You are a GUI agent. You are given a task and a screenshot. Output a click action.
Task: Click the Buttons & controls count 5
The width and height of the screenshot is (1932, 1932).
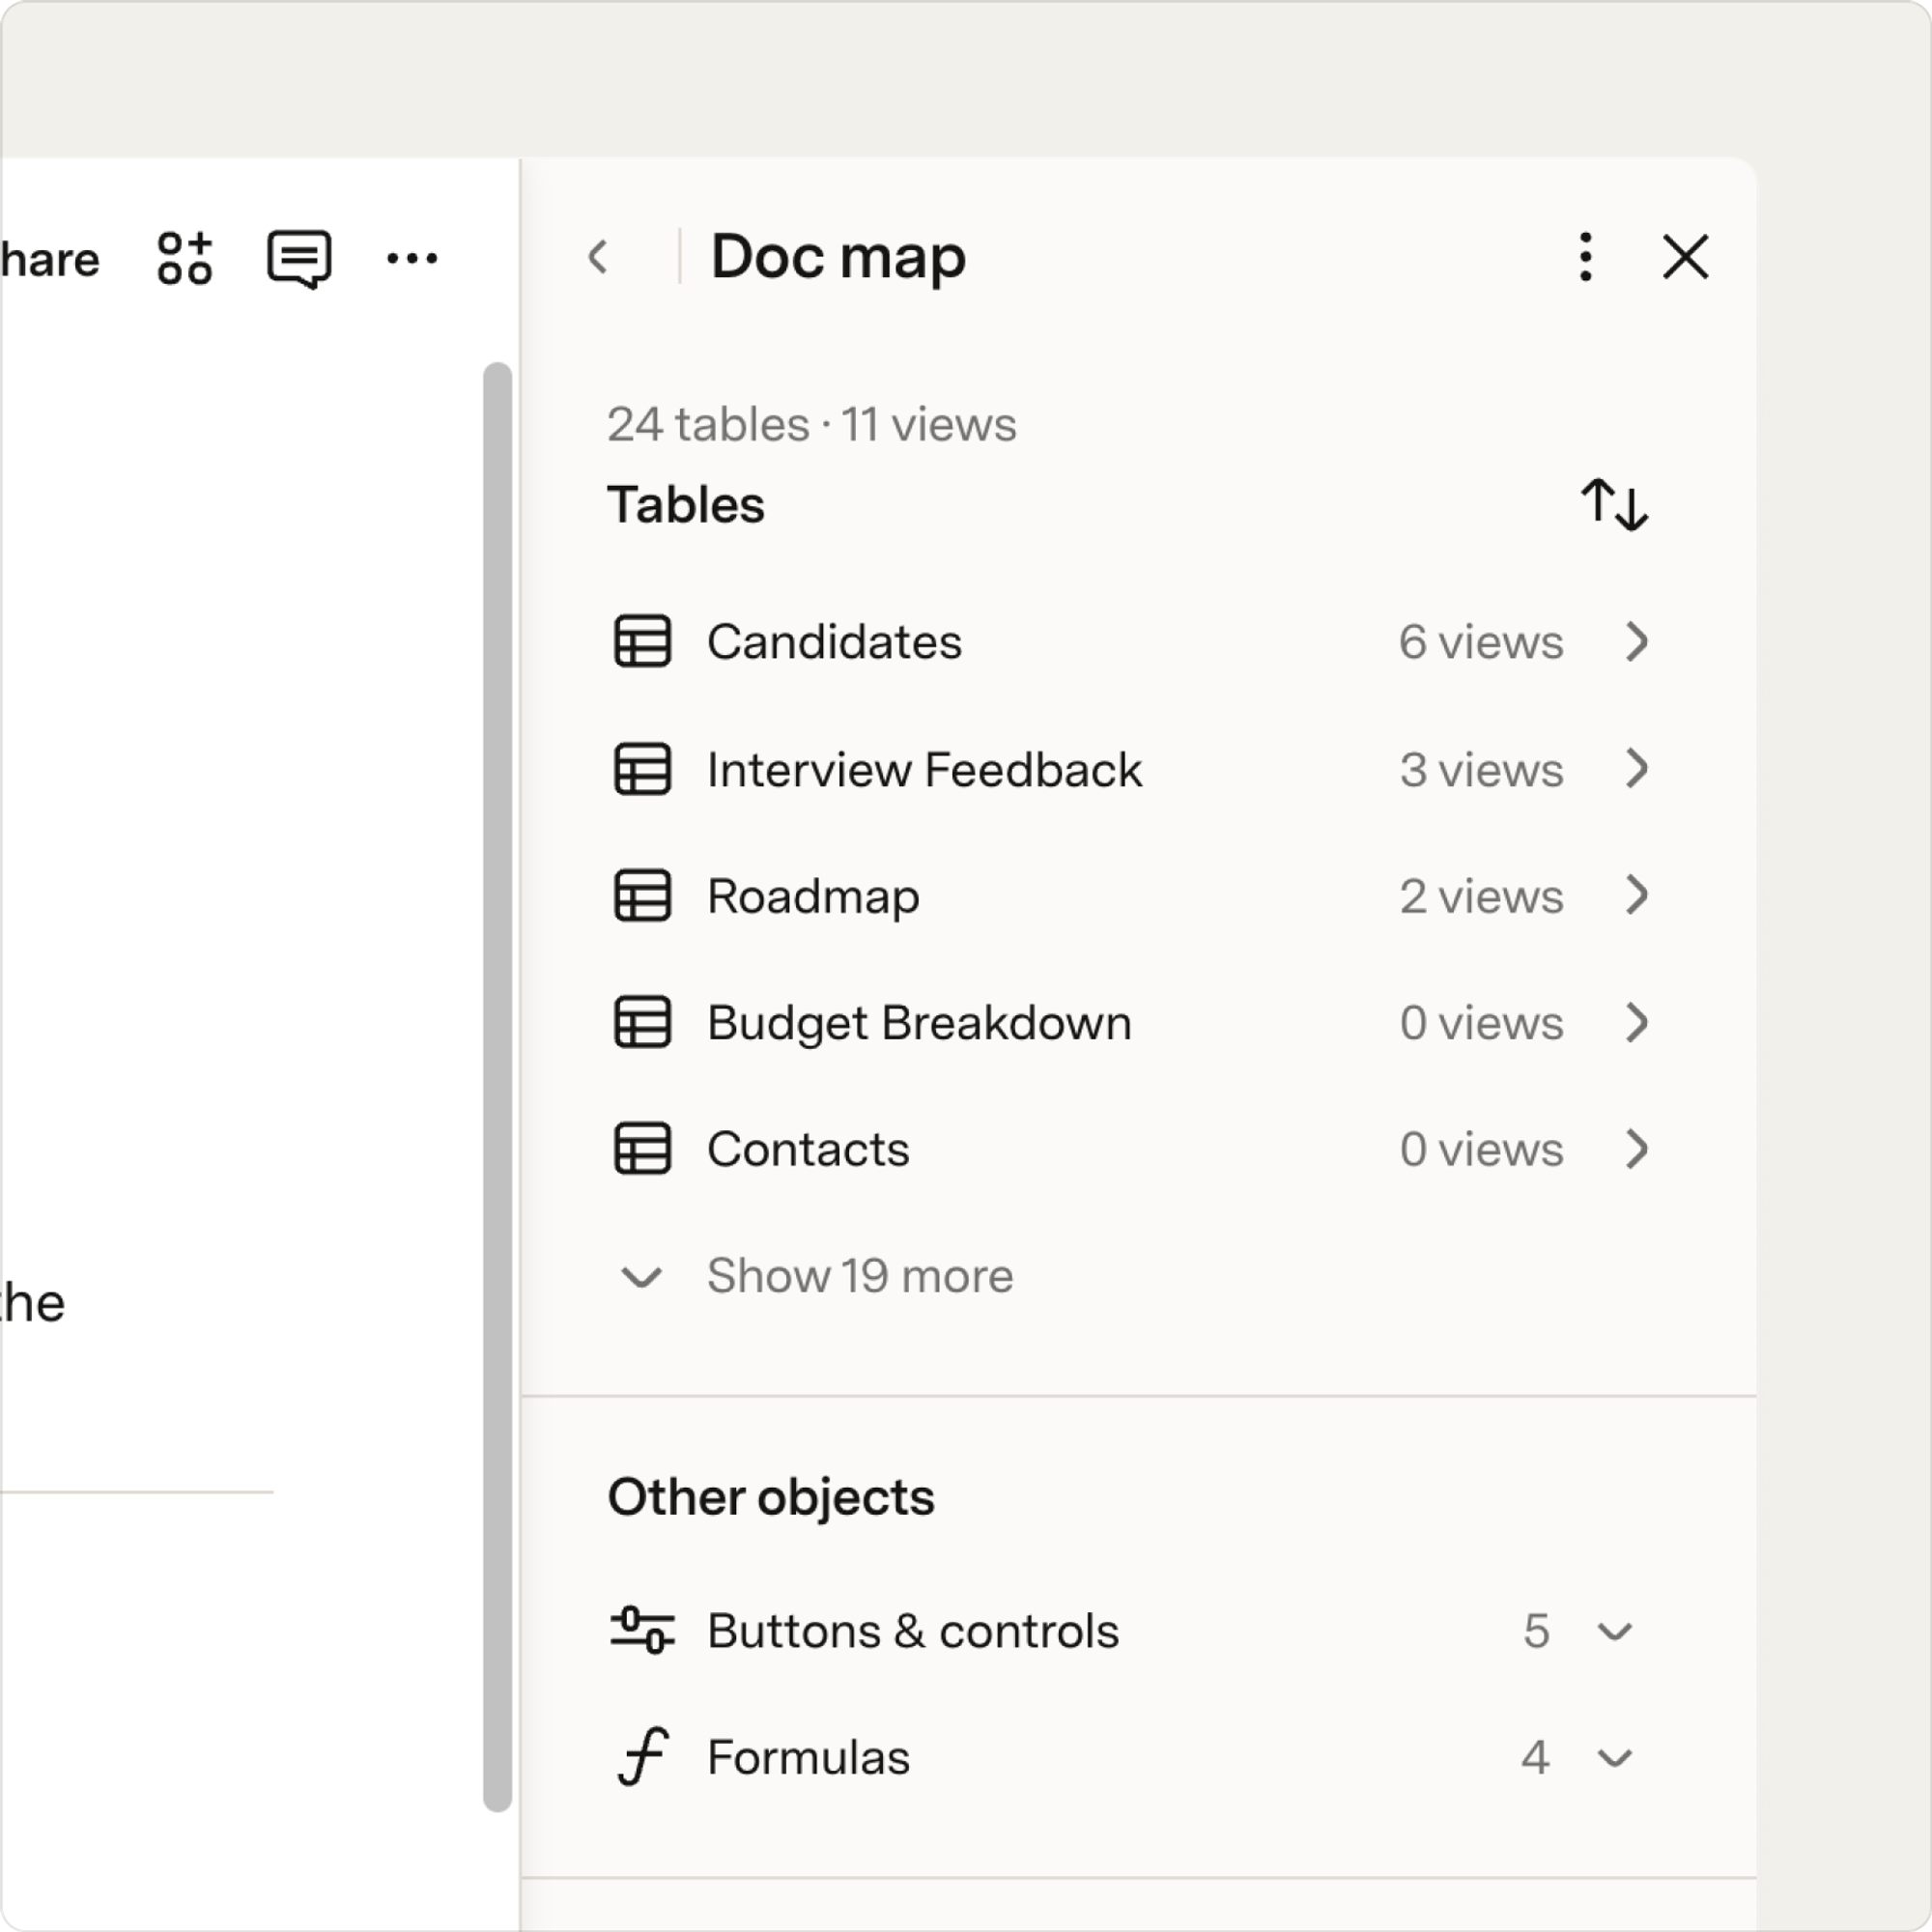pyautogui.click(x=1536, y=1631)
